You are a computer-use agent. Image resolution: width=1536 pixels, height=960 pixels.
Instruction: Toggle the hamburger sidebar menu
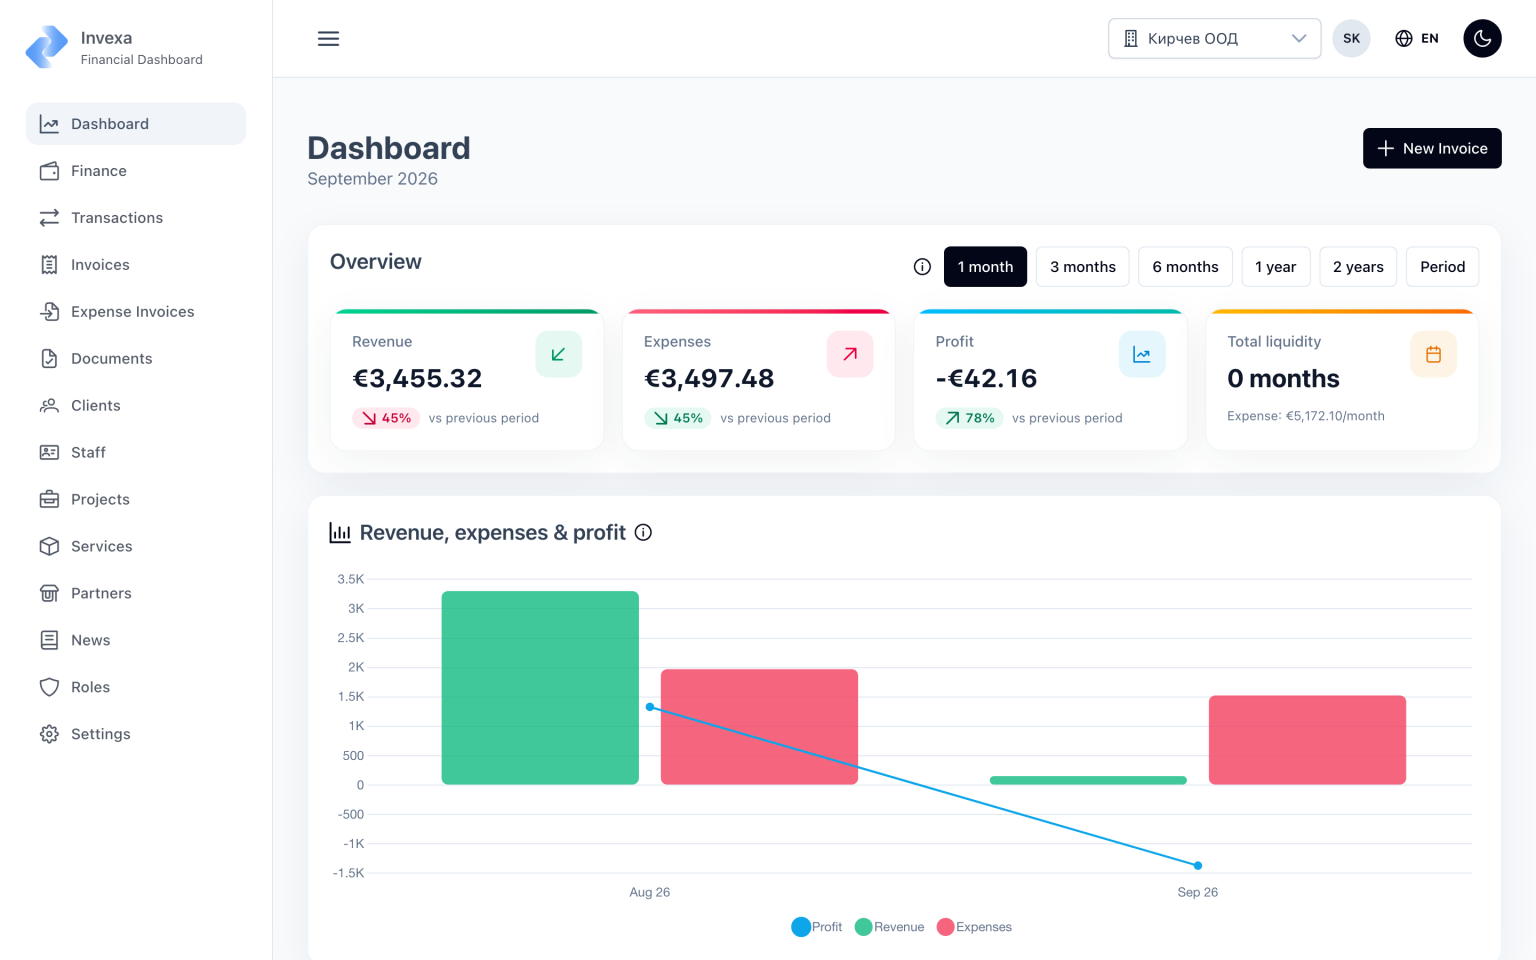point(328,39)
